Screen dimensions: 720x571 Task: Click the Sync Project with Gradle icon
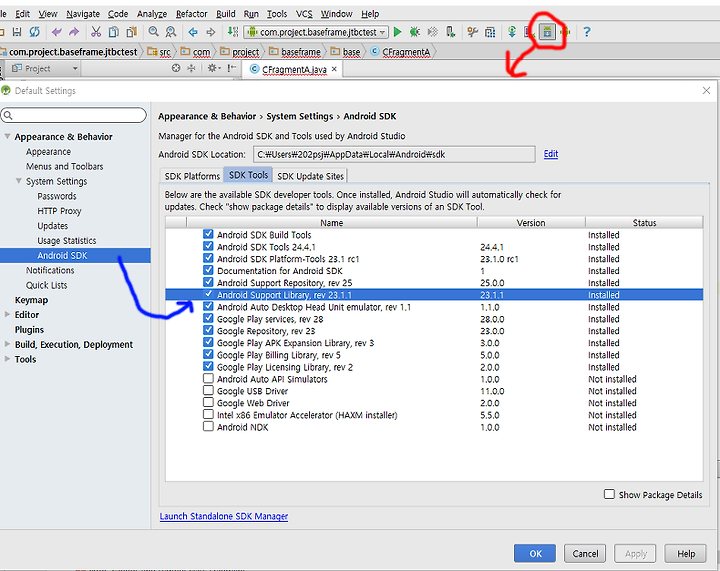click(512, 32)
